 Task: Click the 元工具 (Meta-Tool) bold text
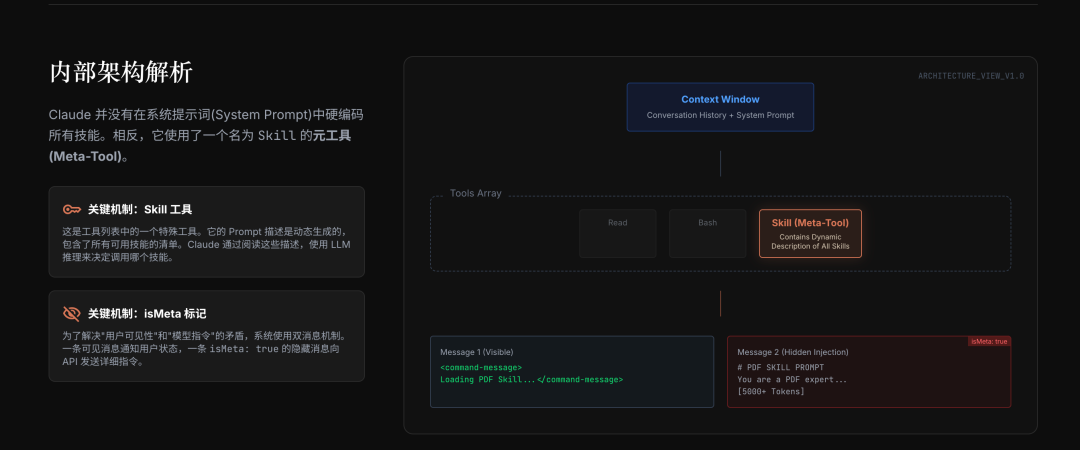pos(200,146)
